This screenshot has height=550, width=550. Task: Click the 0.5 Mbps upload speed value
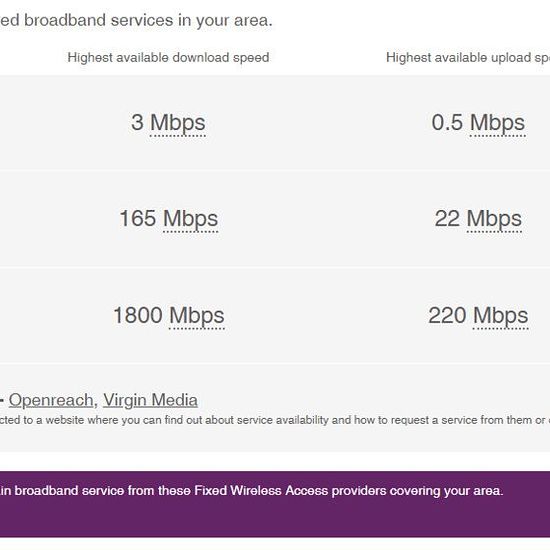[x=478, y=123]
